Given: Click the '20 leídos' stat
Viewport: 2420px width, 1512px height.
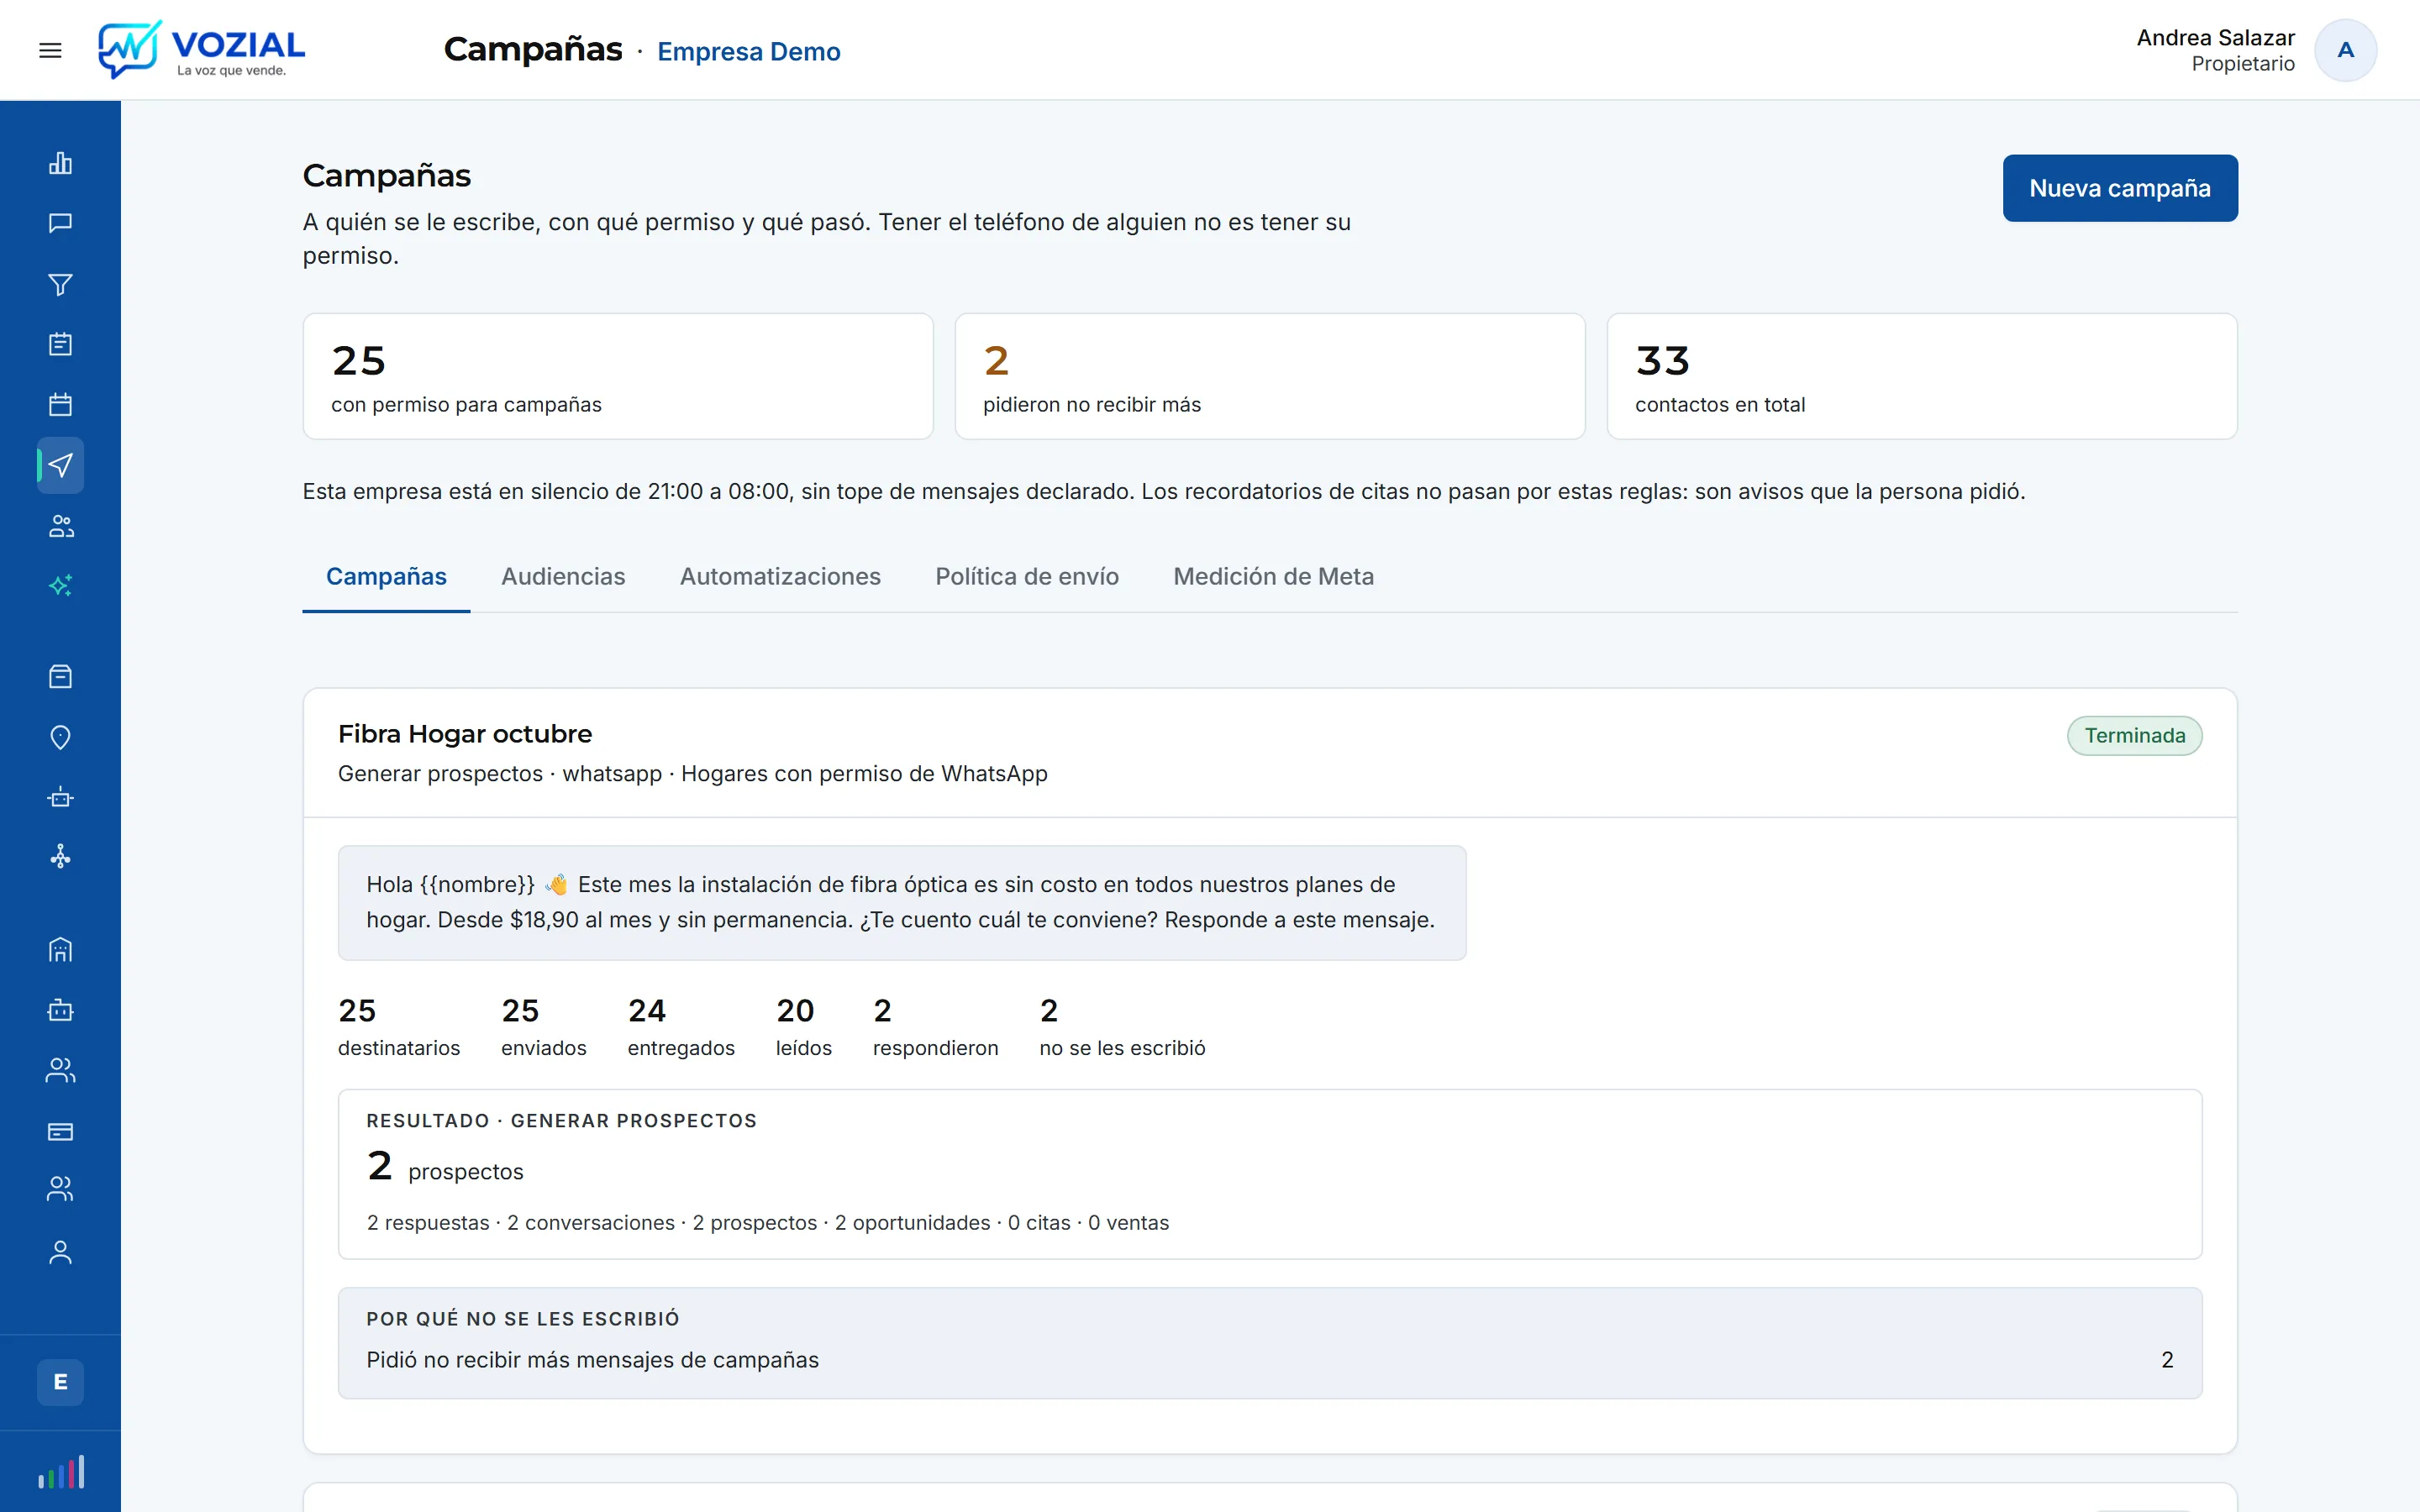Looking at the screenshot, I should tap(803, 1027).
